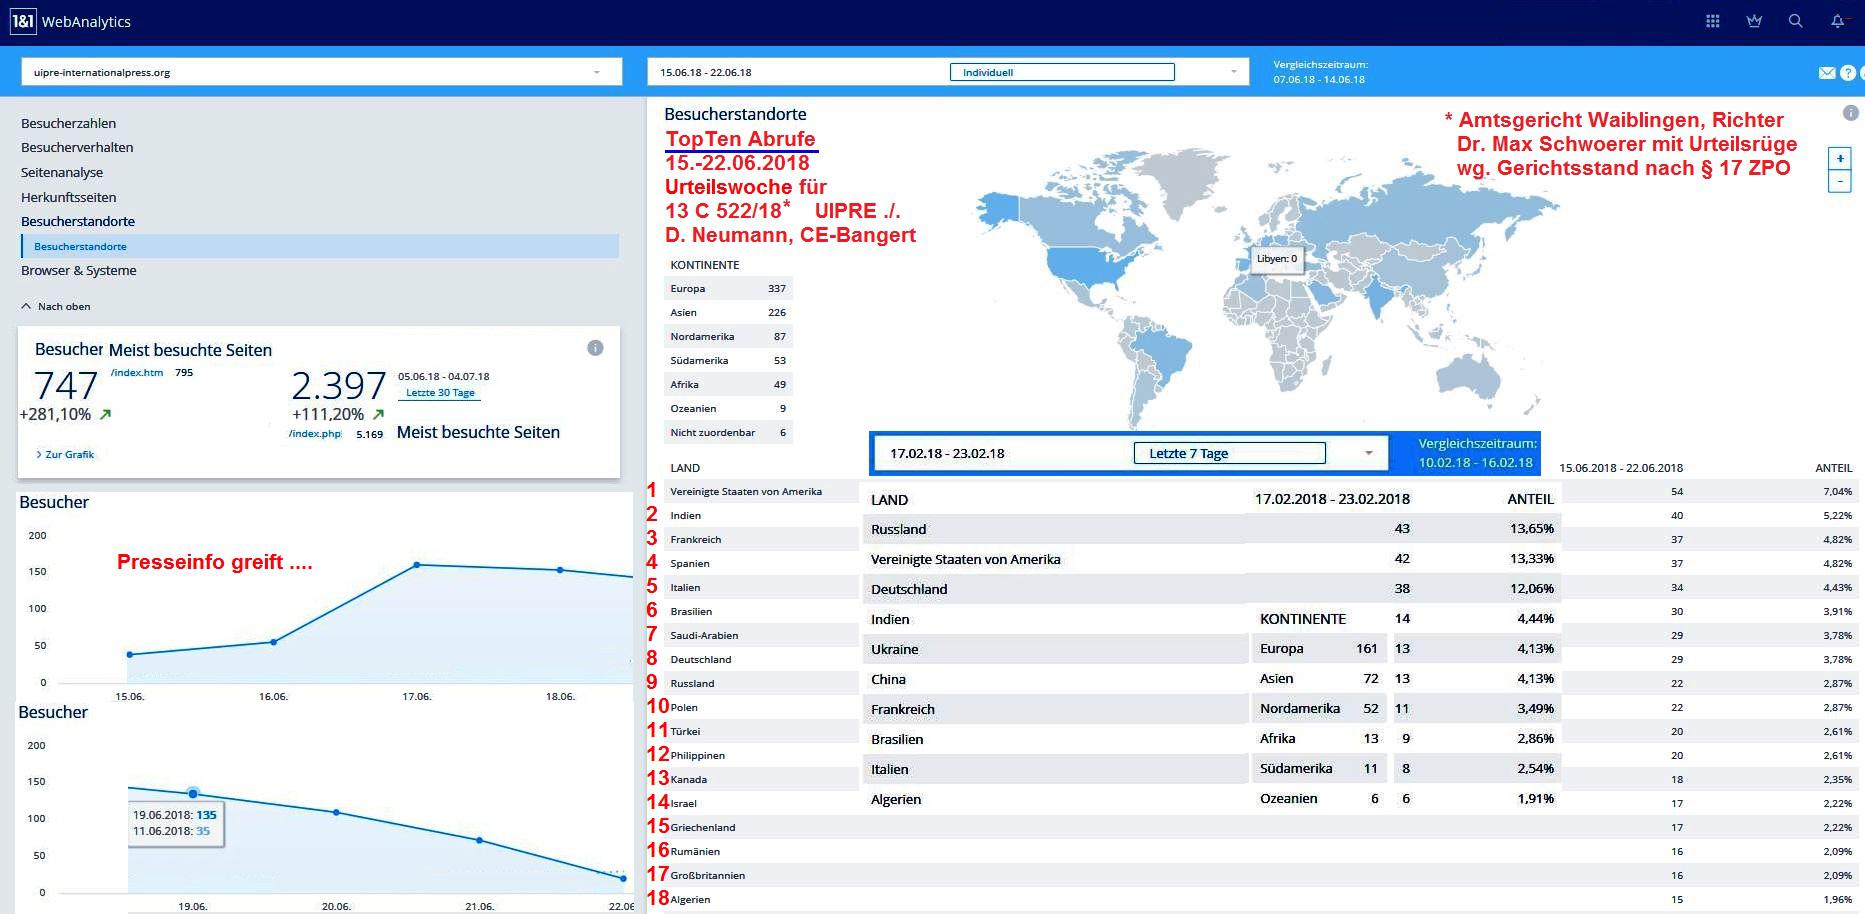Image resolution: width=1865 pixels, height=914 pixels.
Task: Click info icon in Besucher card
Action: point(595,348)
